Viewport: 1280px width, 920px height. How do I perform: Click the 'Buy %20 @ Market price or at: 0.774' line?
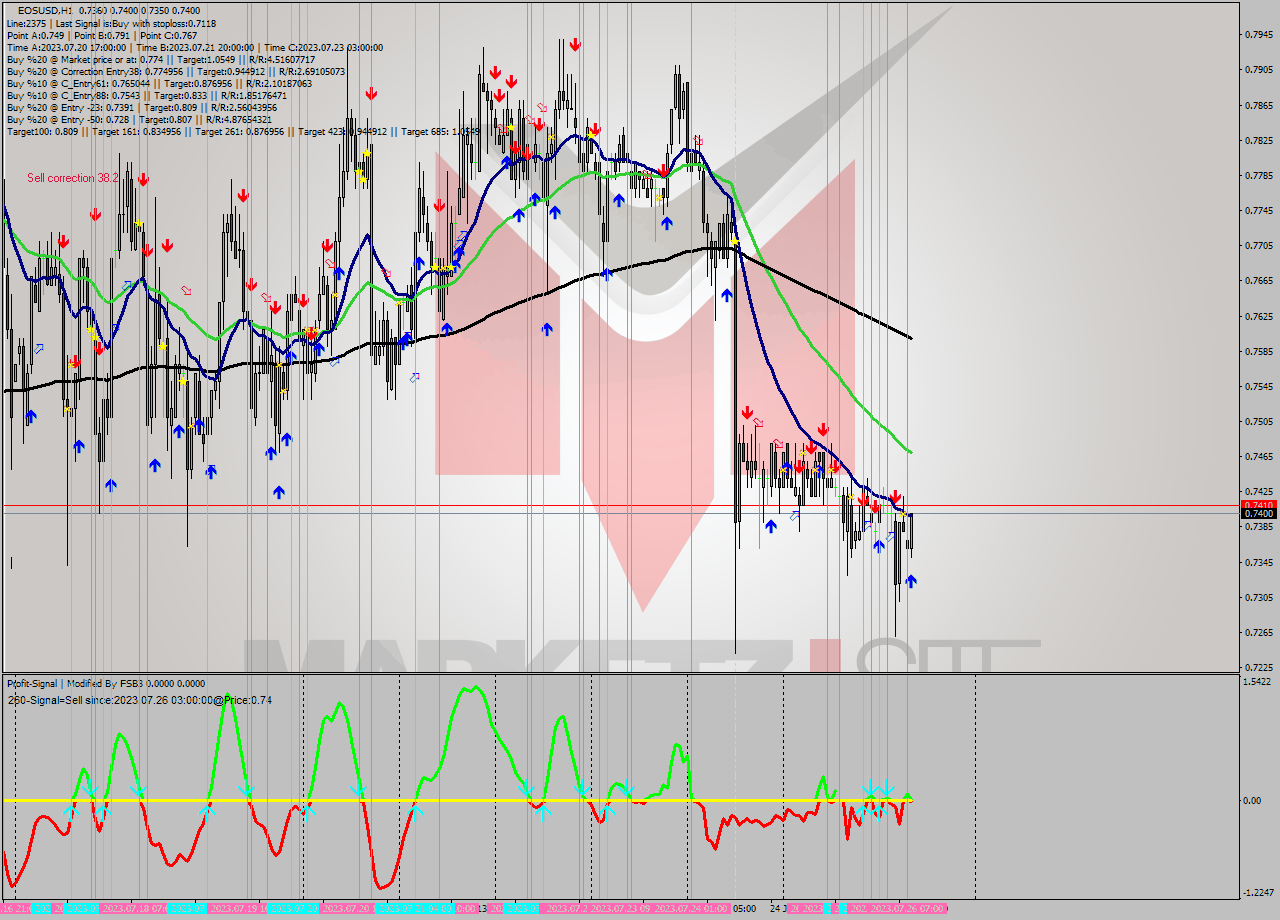point(161,59)
